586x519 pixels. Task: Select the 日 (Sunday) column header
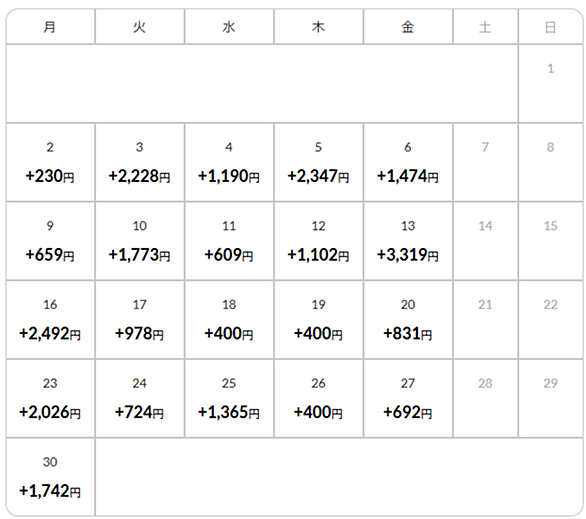(550, 27)
